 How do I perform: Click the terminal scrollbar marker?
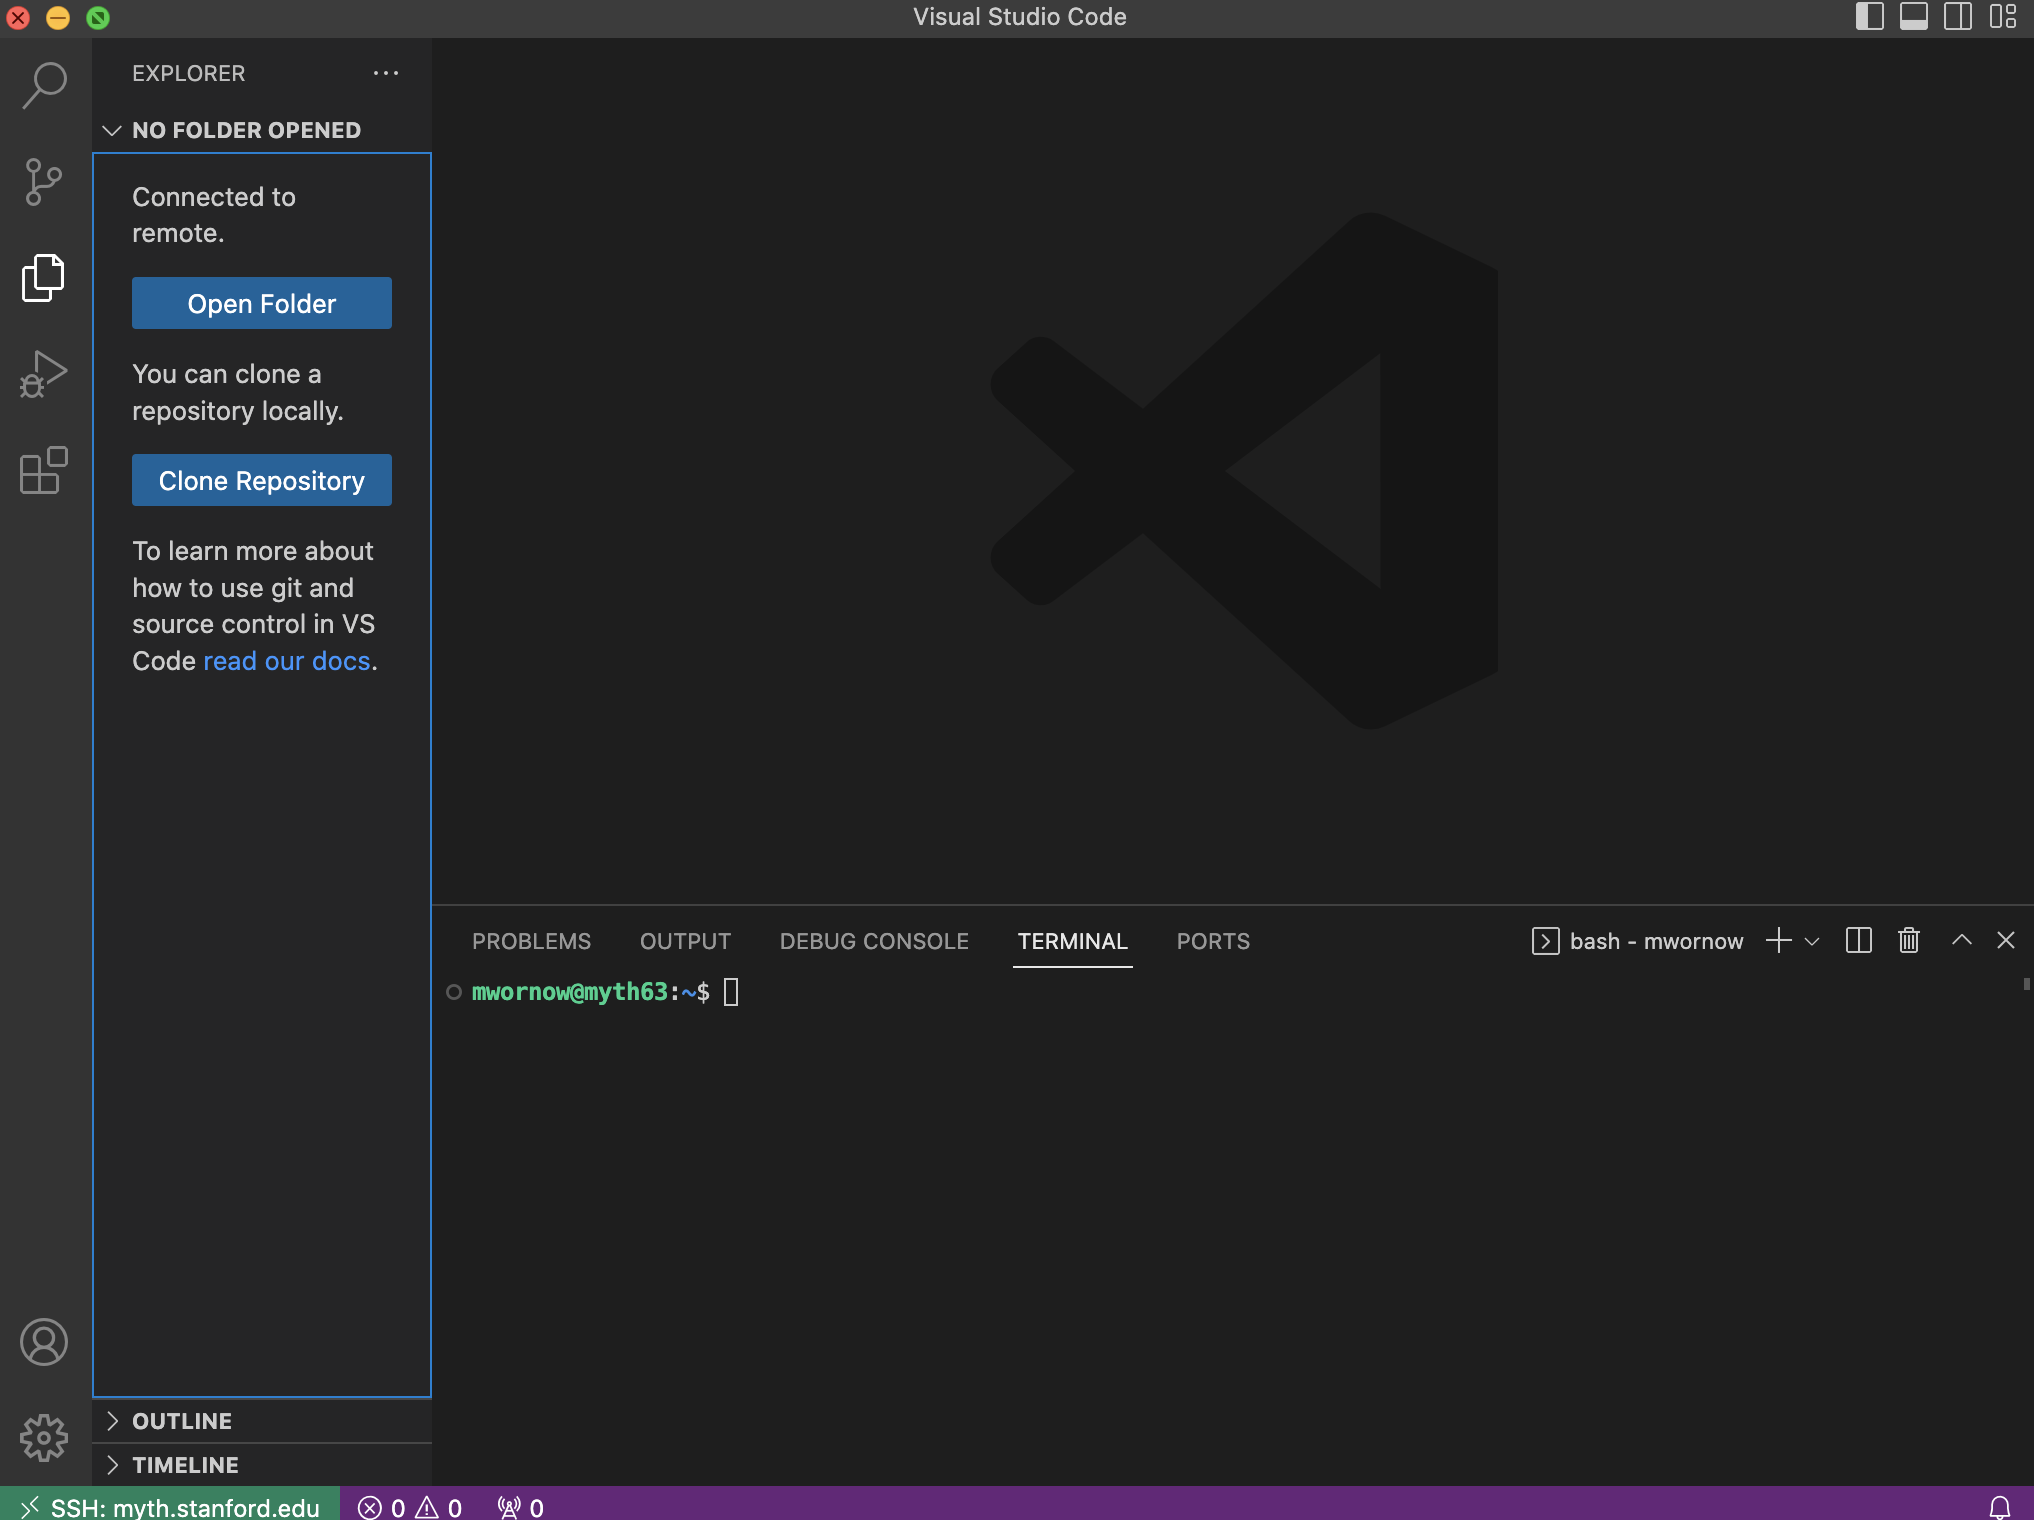coord(2027,984)
